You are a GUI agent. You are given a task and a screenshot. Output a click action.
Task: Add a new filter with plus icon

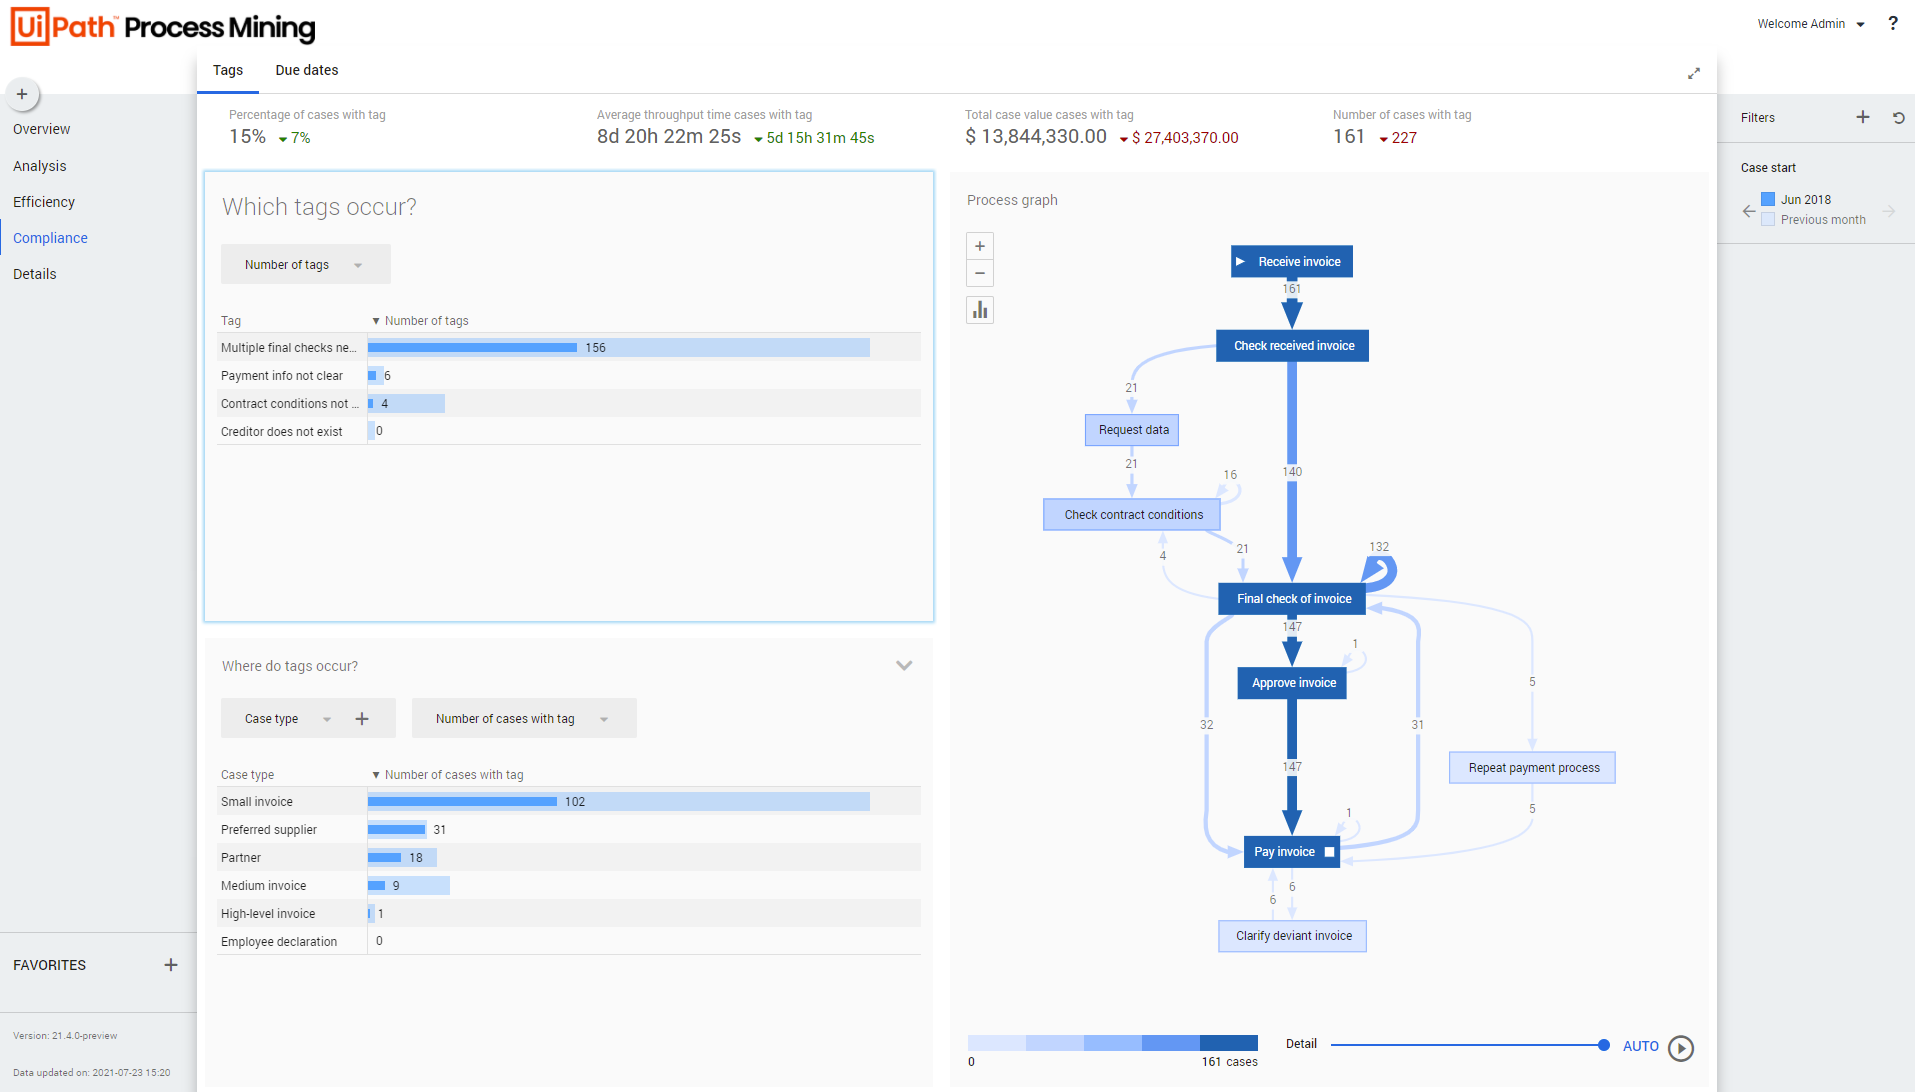1862,117
